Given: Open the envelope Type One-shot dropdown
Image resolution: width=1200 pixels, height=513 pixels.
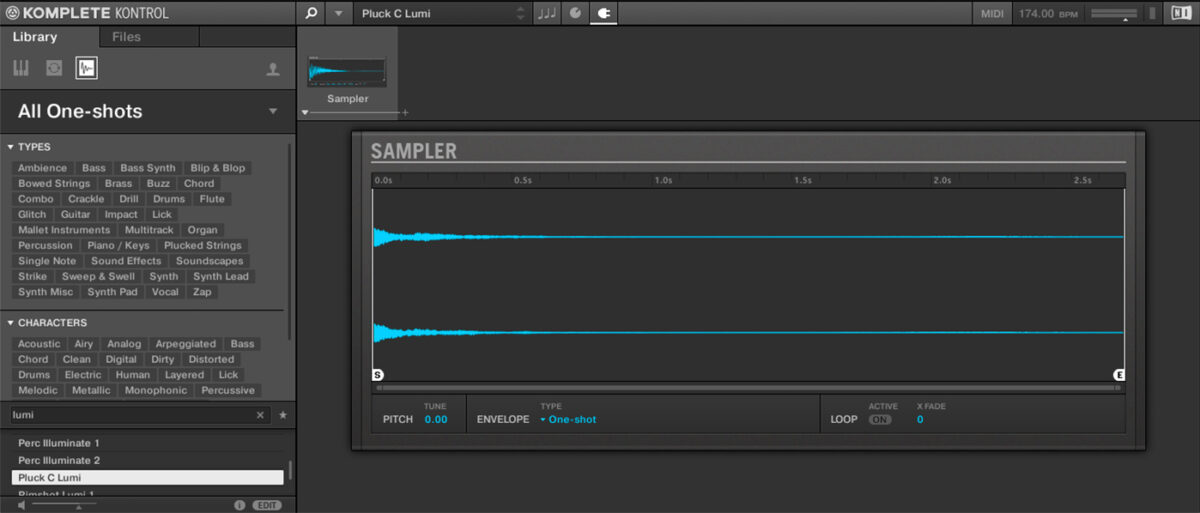Looking at the screenshot, I should [x=568, y=419].
